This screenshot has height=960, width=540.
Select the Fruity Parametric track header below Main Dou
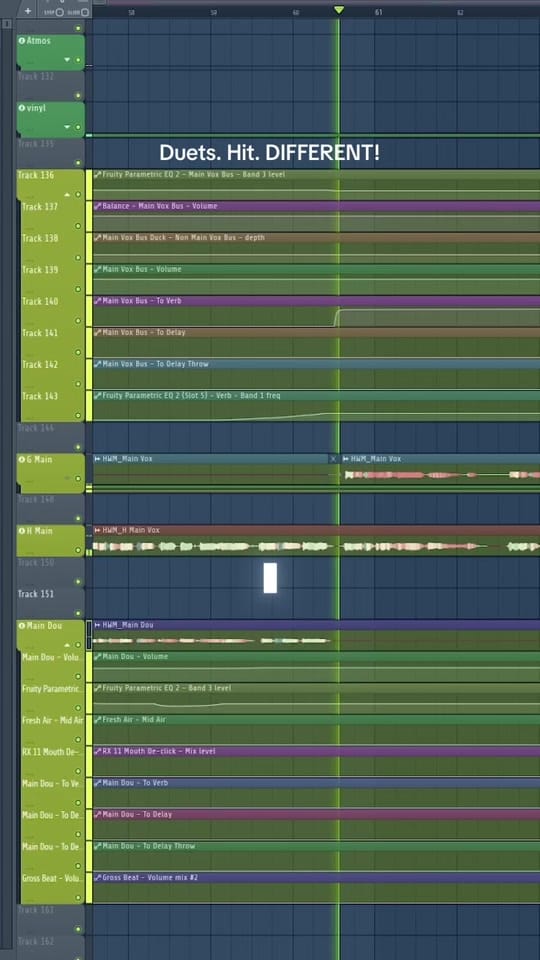click(51, 698)
